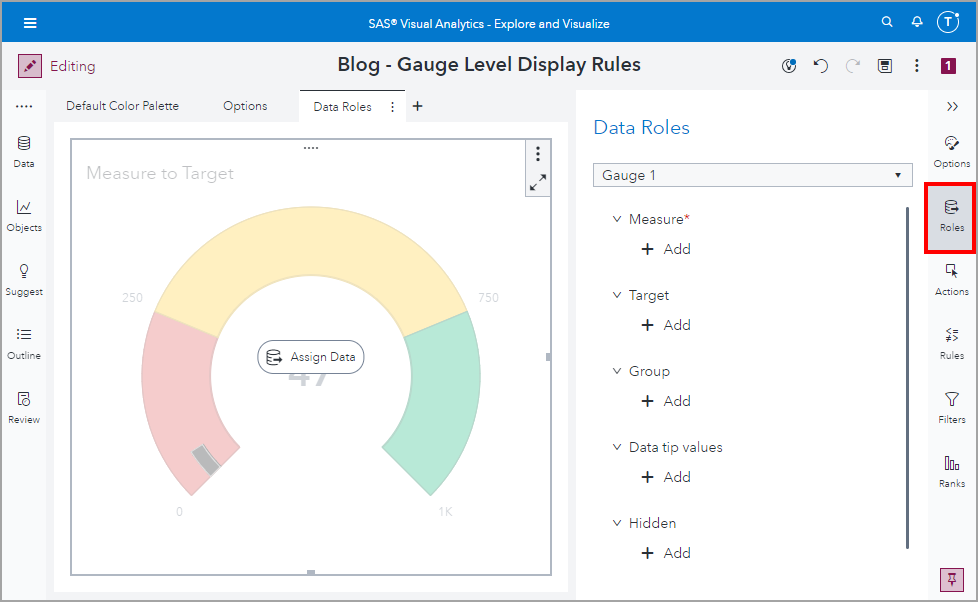Collapse the Measure section

(x=616, y=218)
